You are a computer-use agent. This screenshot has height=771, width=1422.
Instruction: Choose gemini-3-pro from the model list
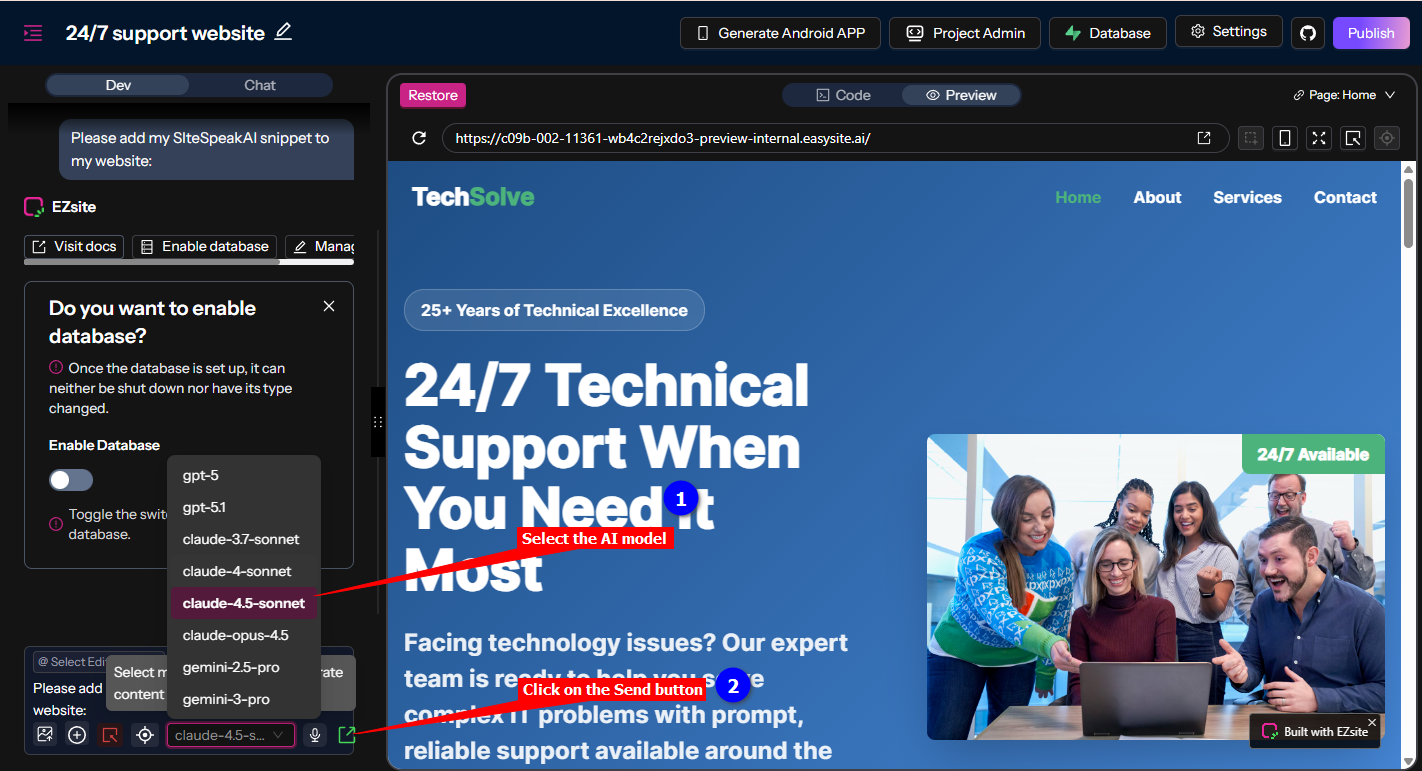(x=226, y=699)
